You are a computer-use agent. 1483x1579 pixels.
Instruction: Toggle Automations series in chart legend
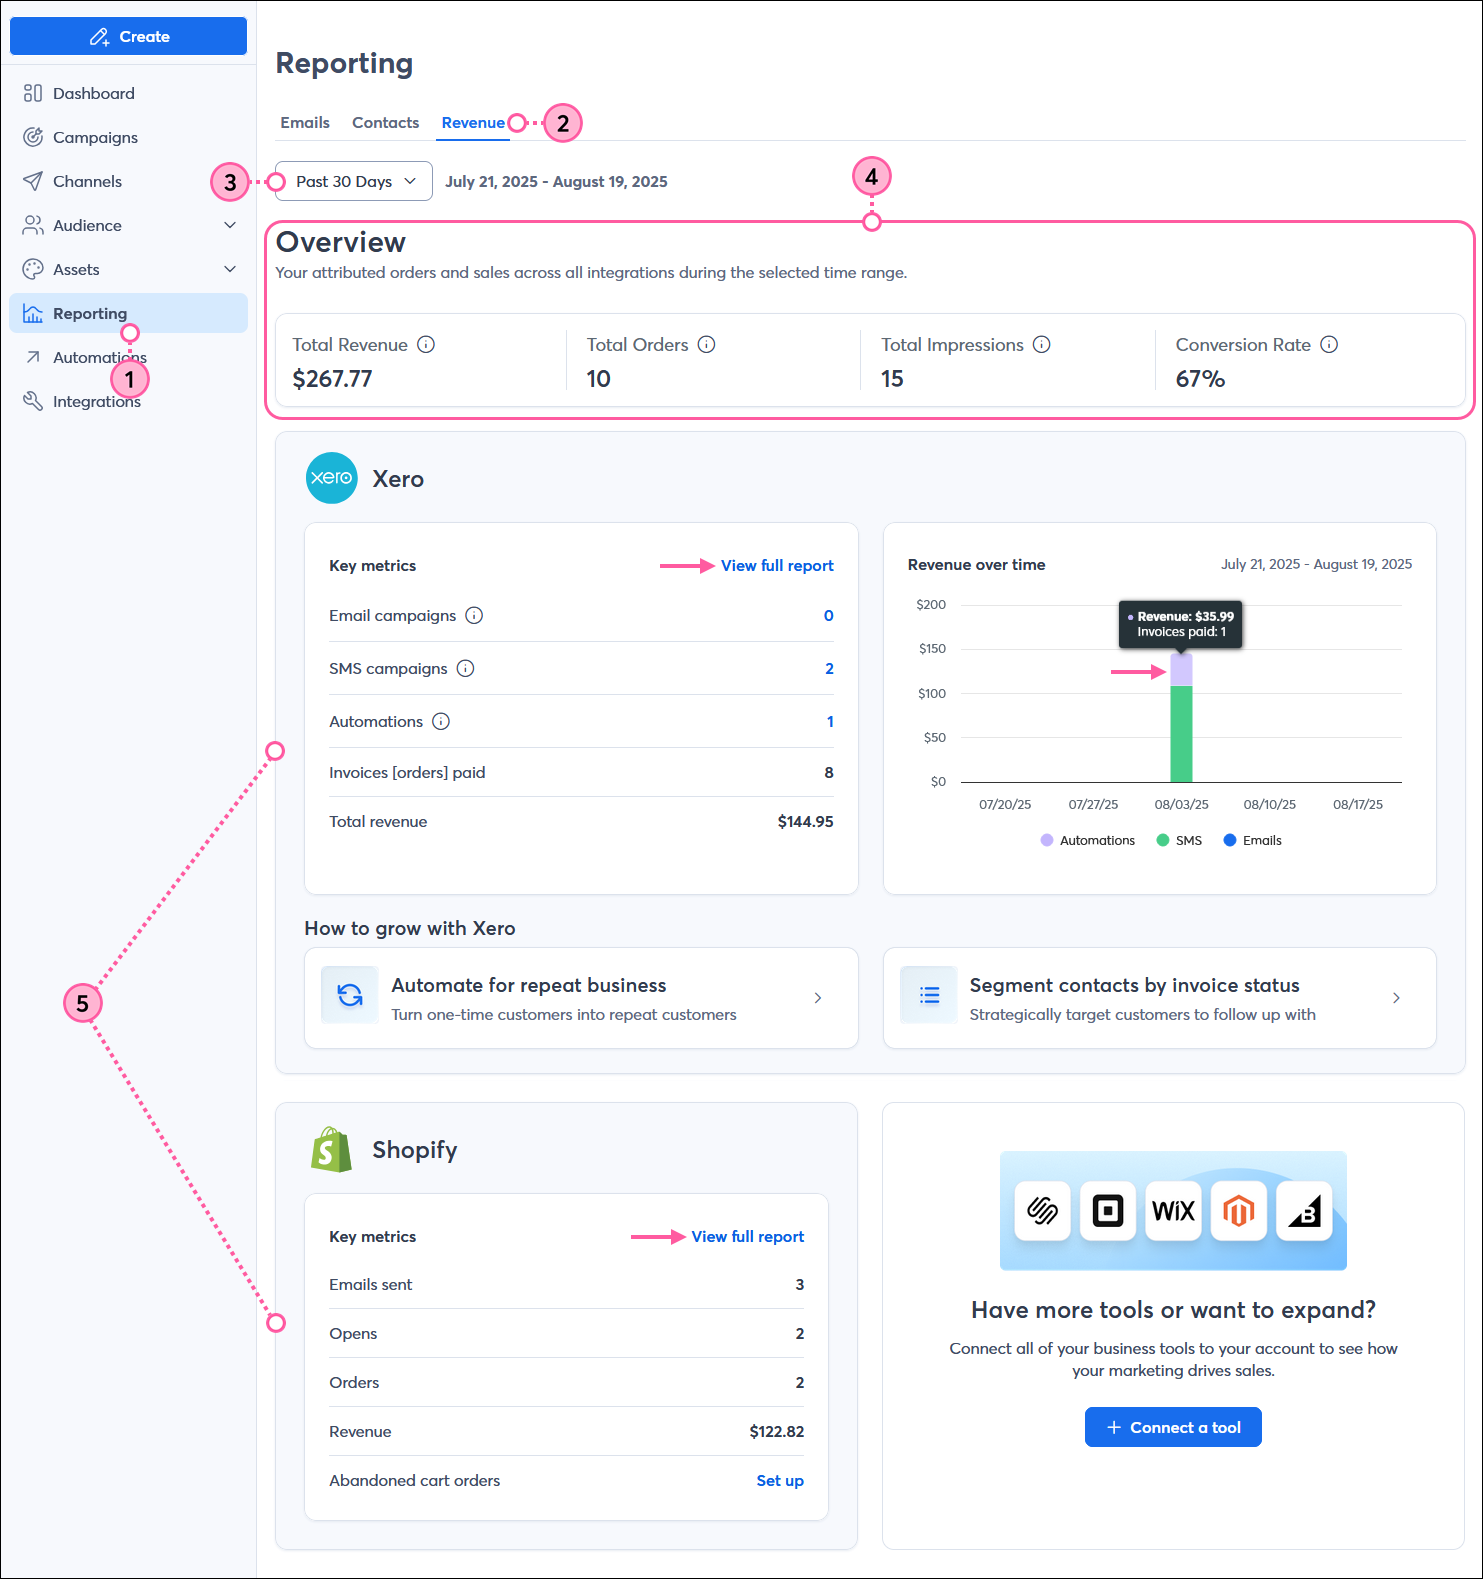pos(1088,840)
